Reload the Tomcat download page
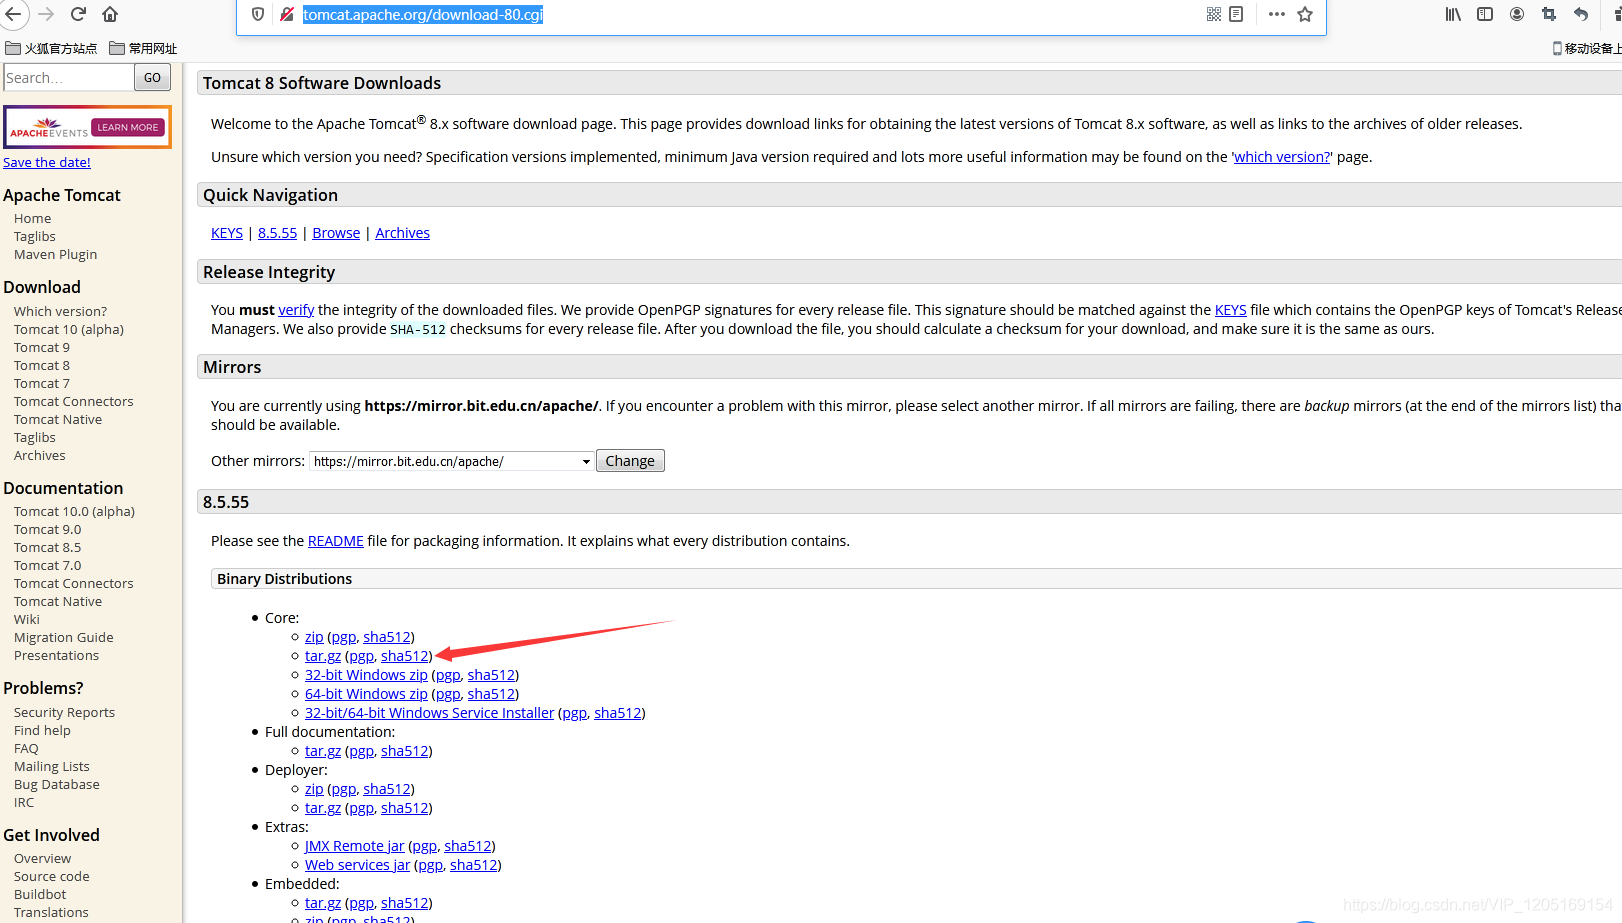Viewport: 1622px width, 923px height. coord(78,14)
